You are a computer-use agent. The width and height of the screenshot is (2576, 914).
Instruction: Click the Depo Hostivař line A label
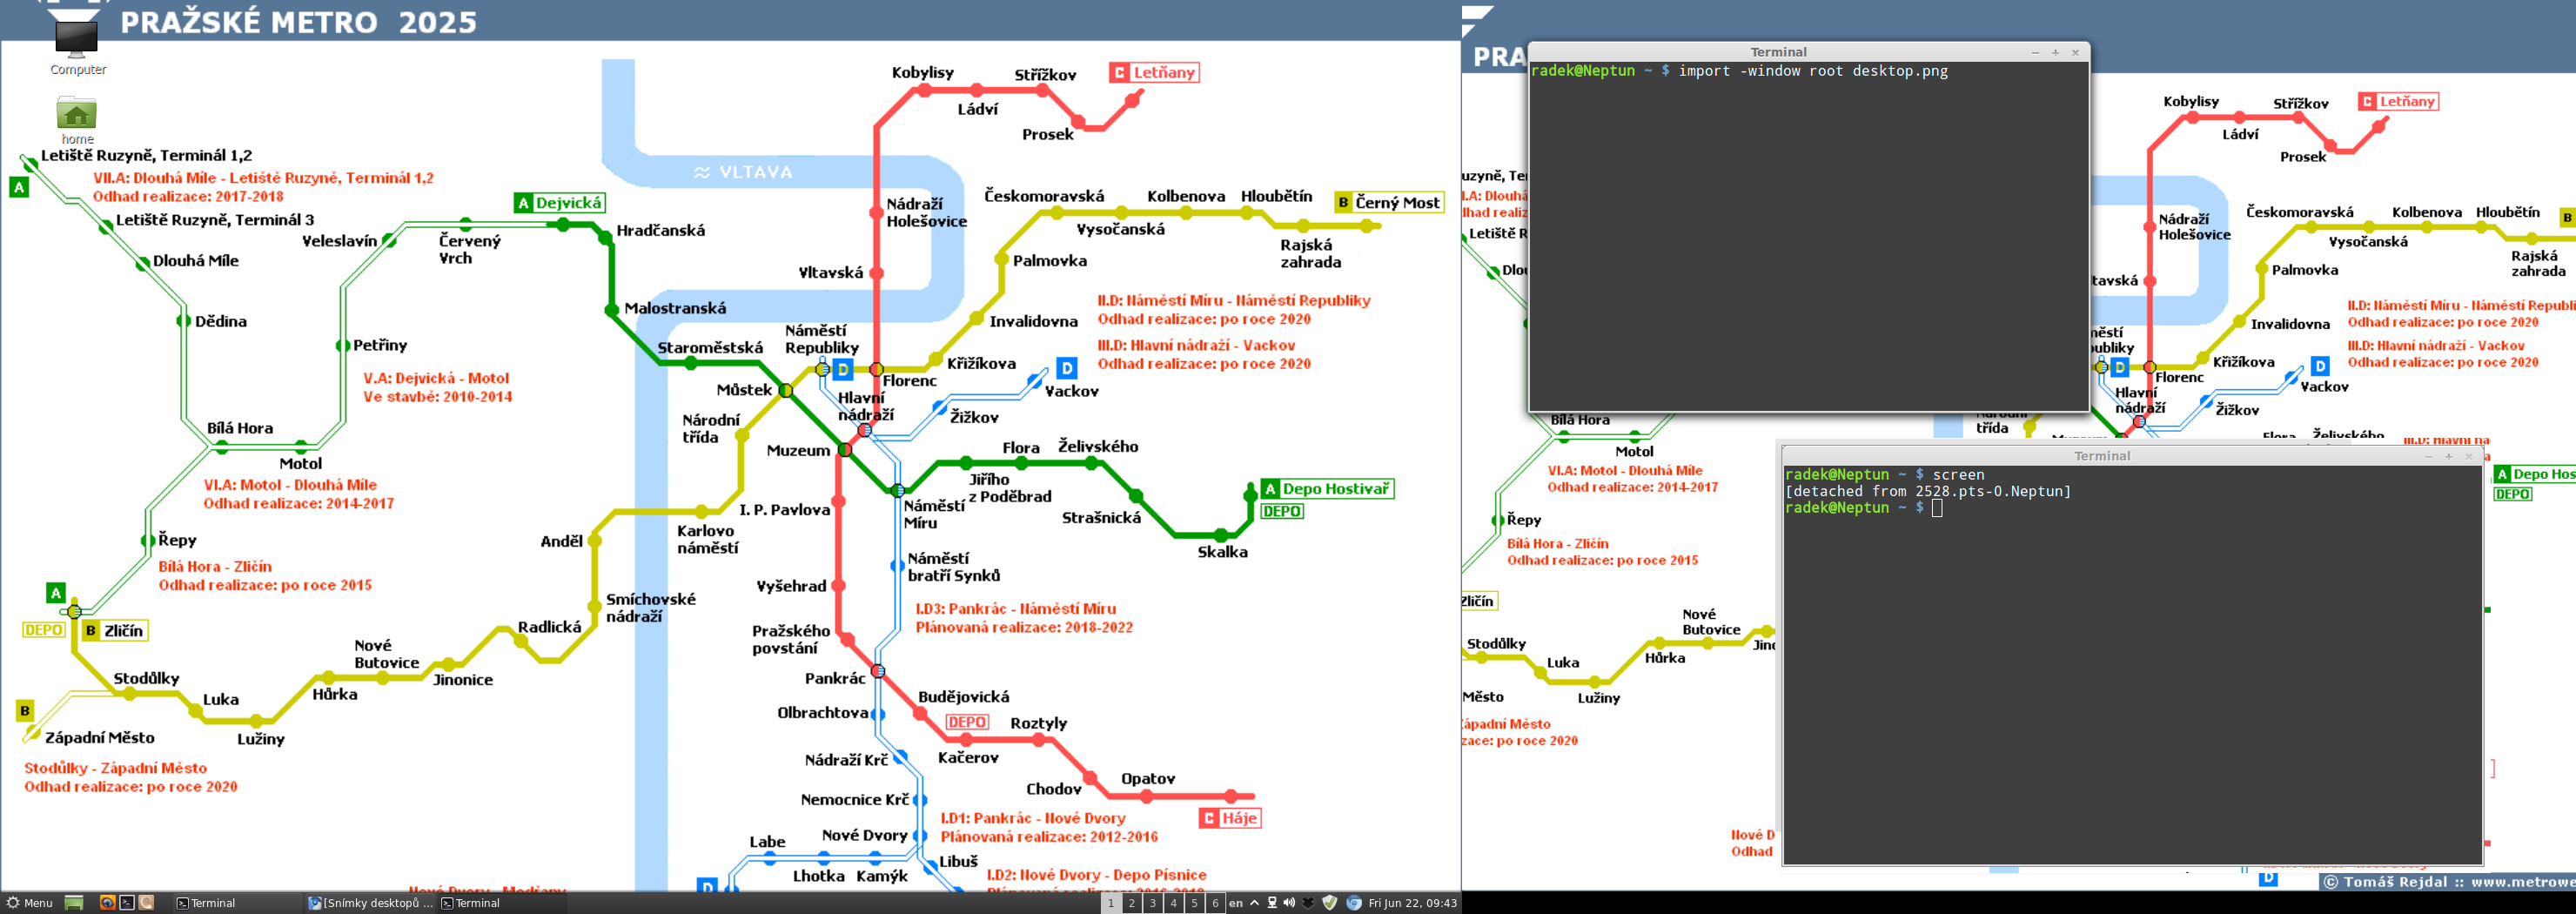click(1327, 489)
